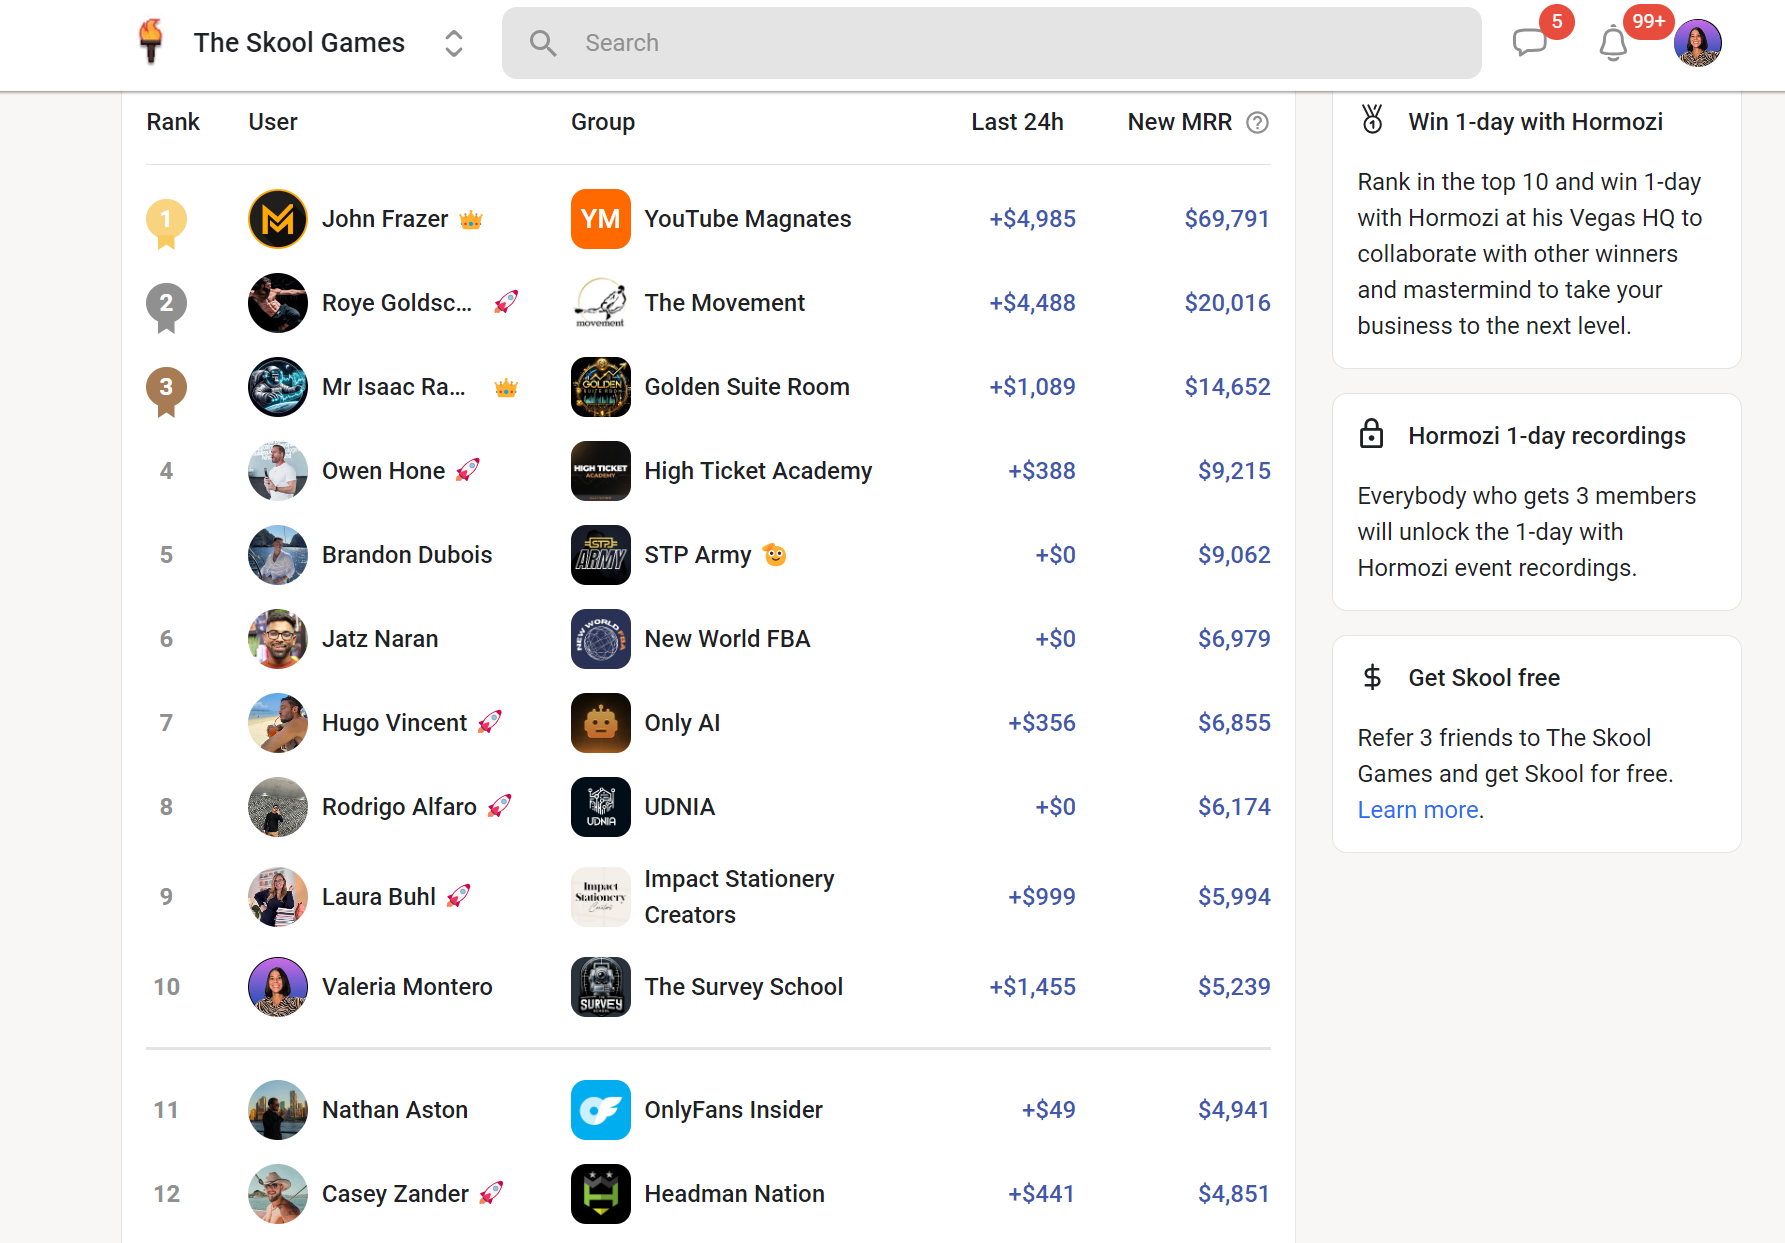Viewport: 1785px width, 1243px height.
Task: Open Headman Nation group link
Action: (x=735, y=1194)
